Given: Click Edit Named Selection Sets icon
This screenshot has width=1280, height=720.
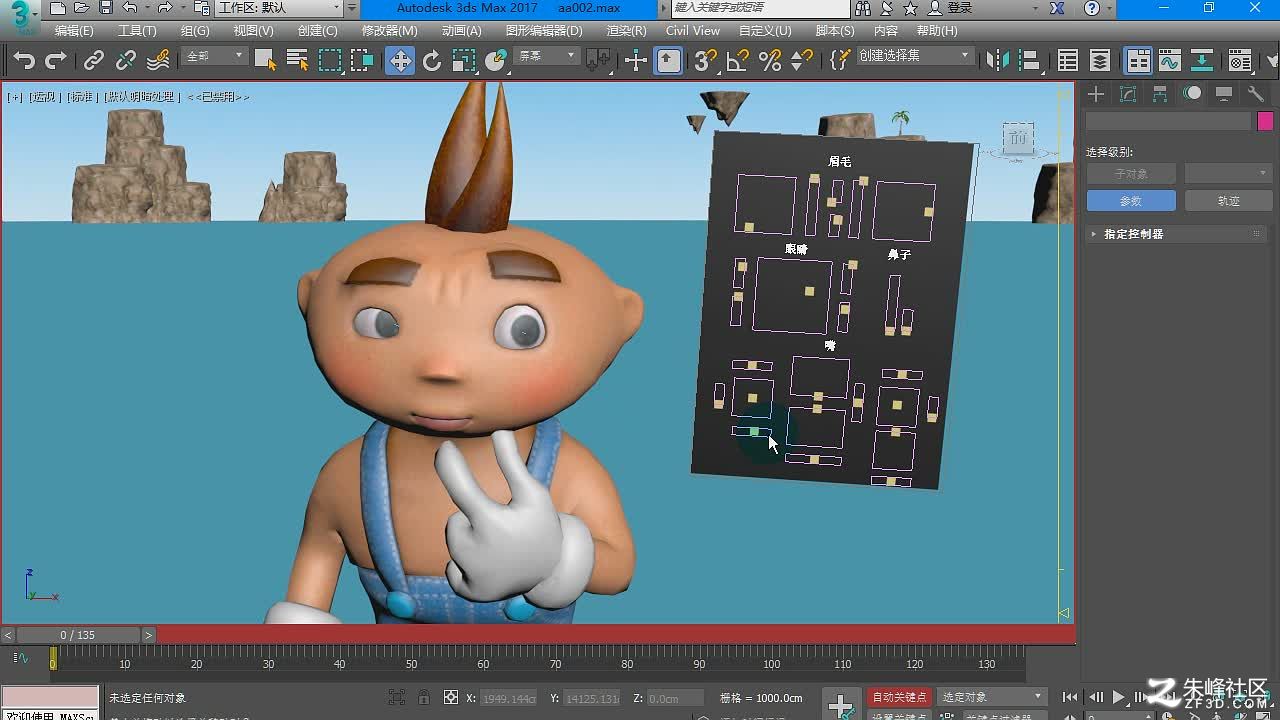Looking at the screenshot, I should pyautogui.click(x=840, y=61).
